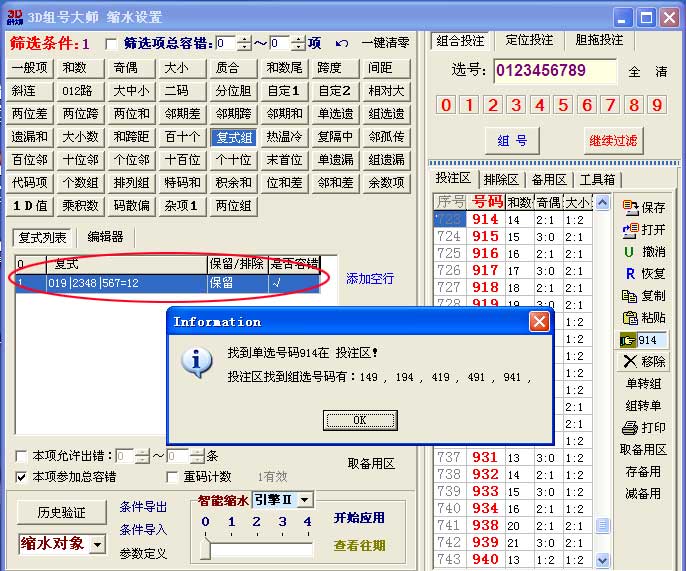686x571 pixels.
Task: Toggle the 本项参加总容错 checkbox
Action: coord(22,477)
